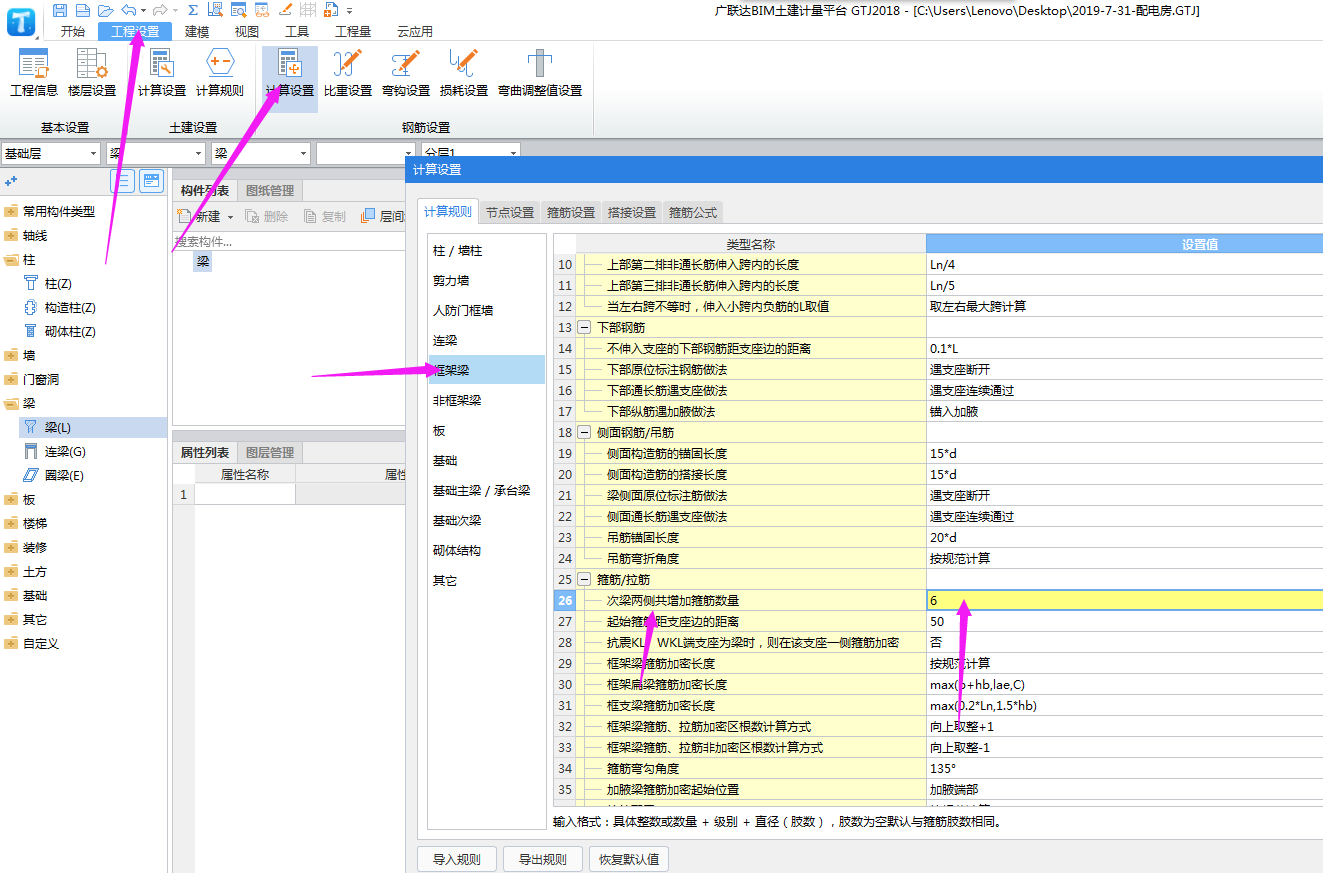
Task: Click 删除 button in component list
Action: pos(267,216)
